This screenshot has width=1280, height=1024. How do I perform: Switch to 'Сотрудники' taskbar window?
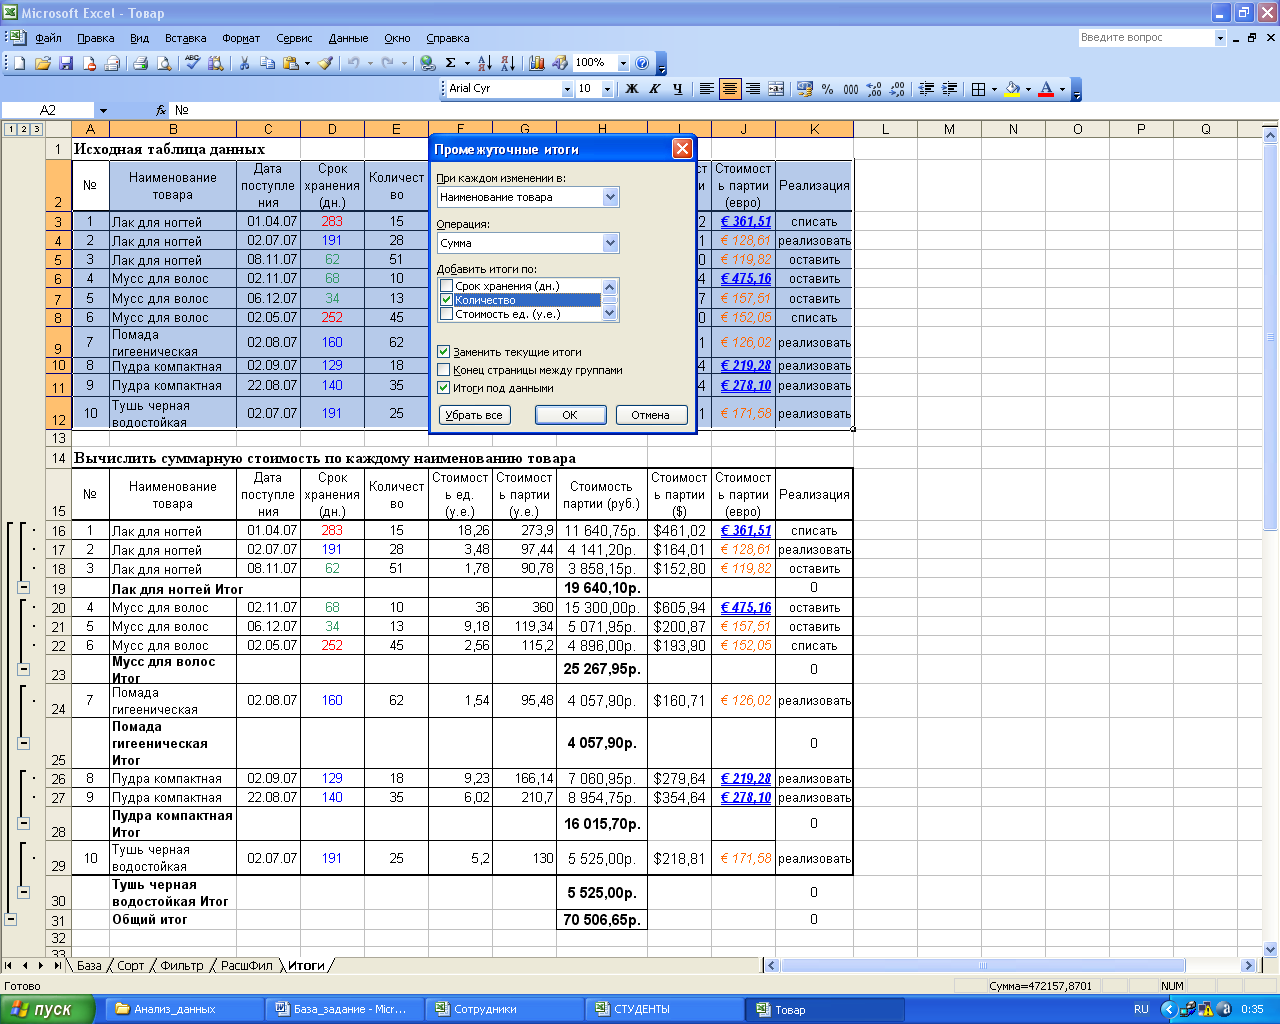[505, 1009]
